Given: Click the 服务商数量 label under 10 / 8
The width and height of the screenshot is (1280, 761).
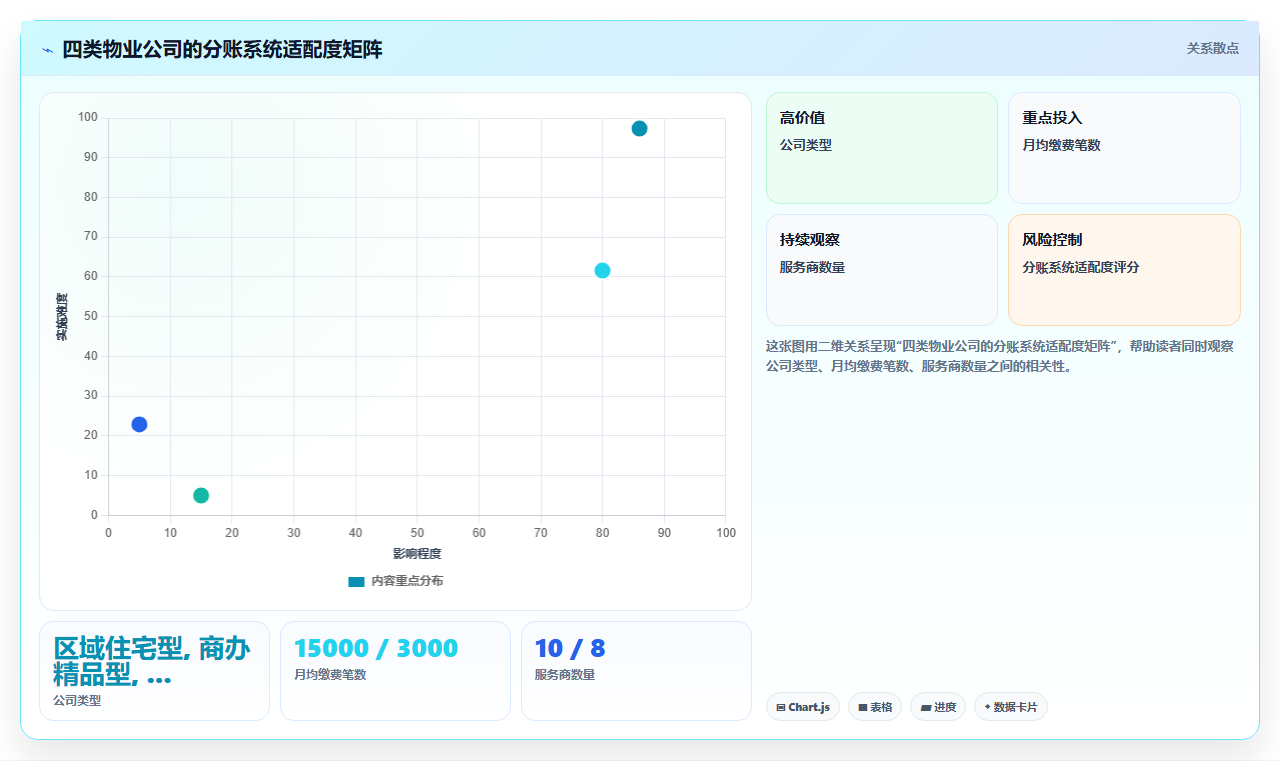Looking at the screenshot, I should (x=565, y=675).
